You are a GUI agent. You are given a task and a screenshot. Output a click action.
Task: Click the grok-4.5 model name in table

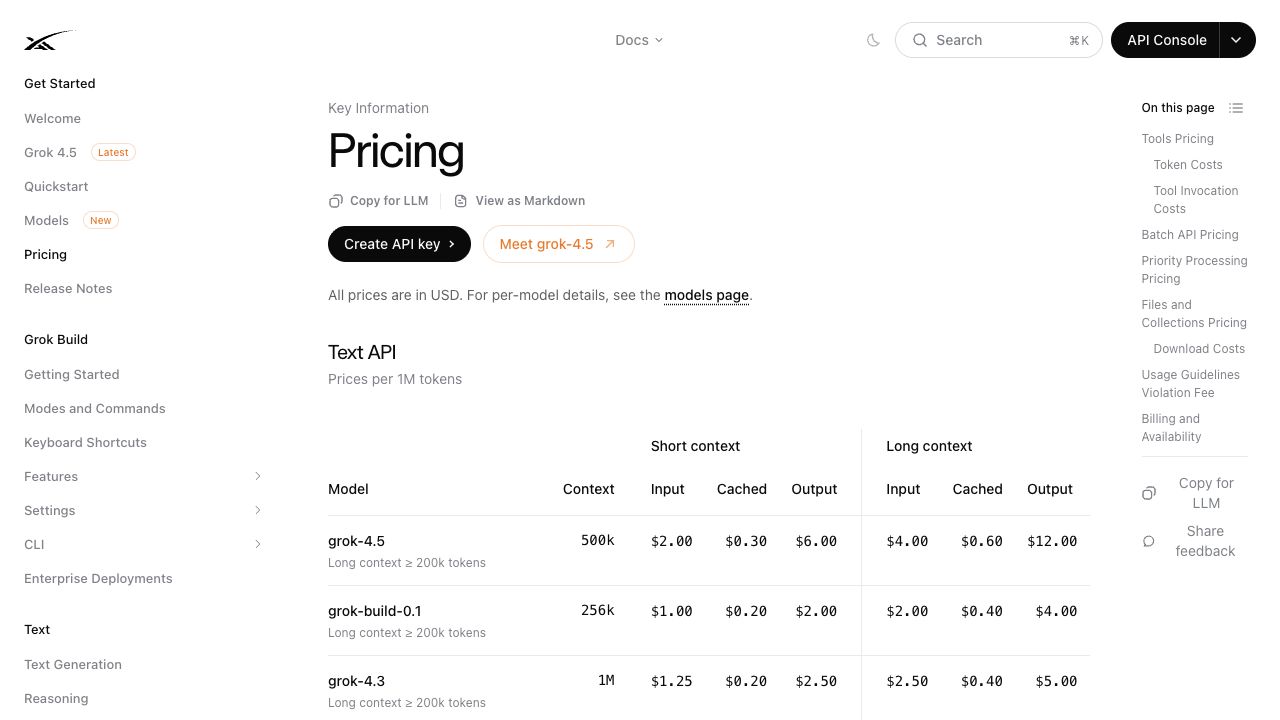pos(356,541)
